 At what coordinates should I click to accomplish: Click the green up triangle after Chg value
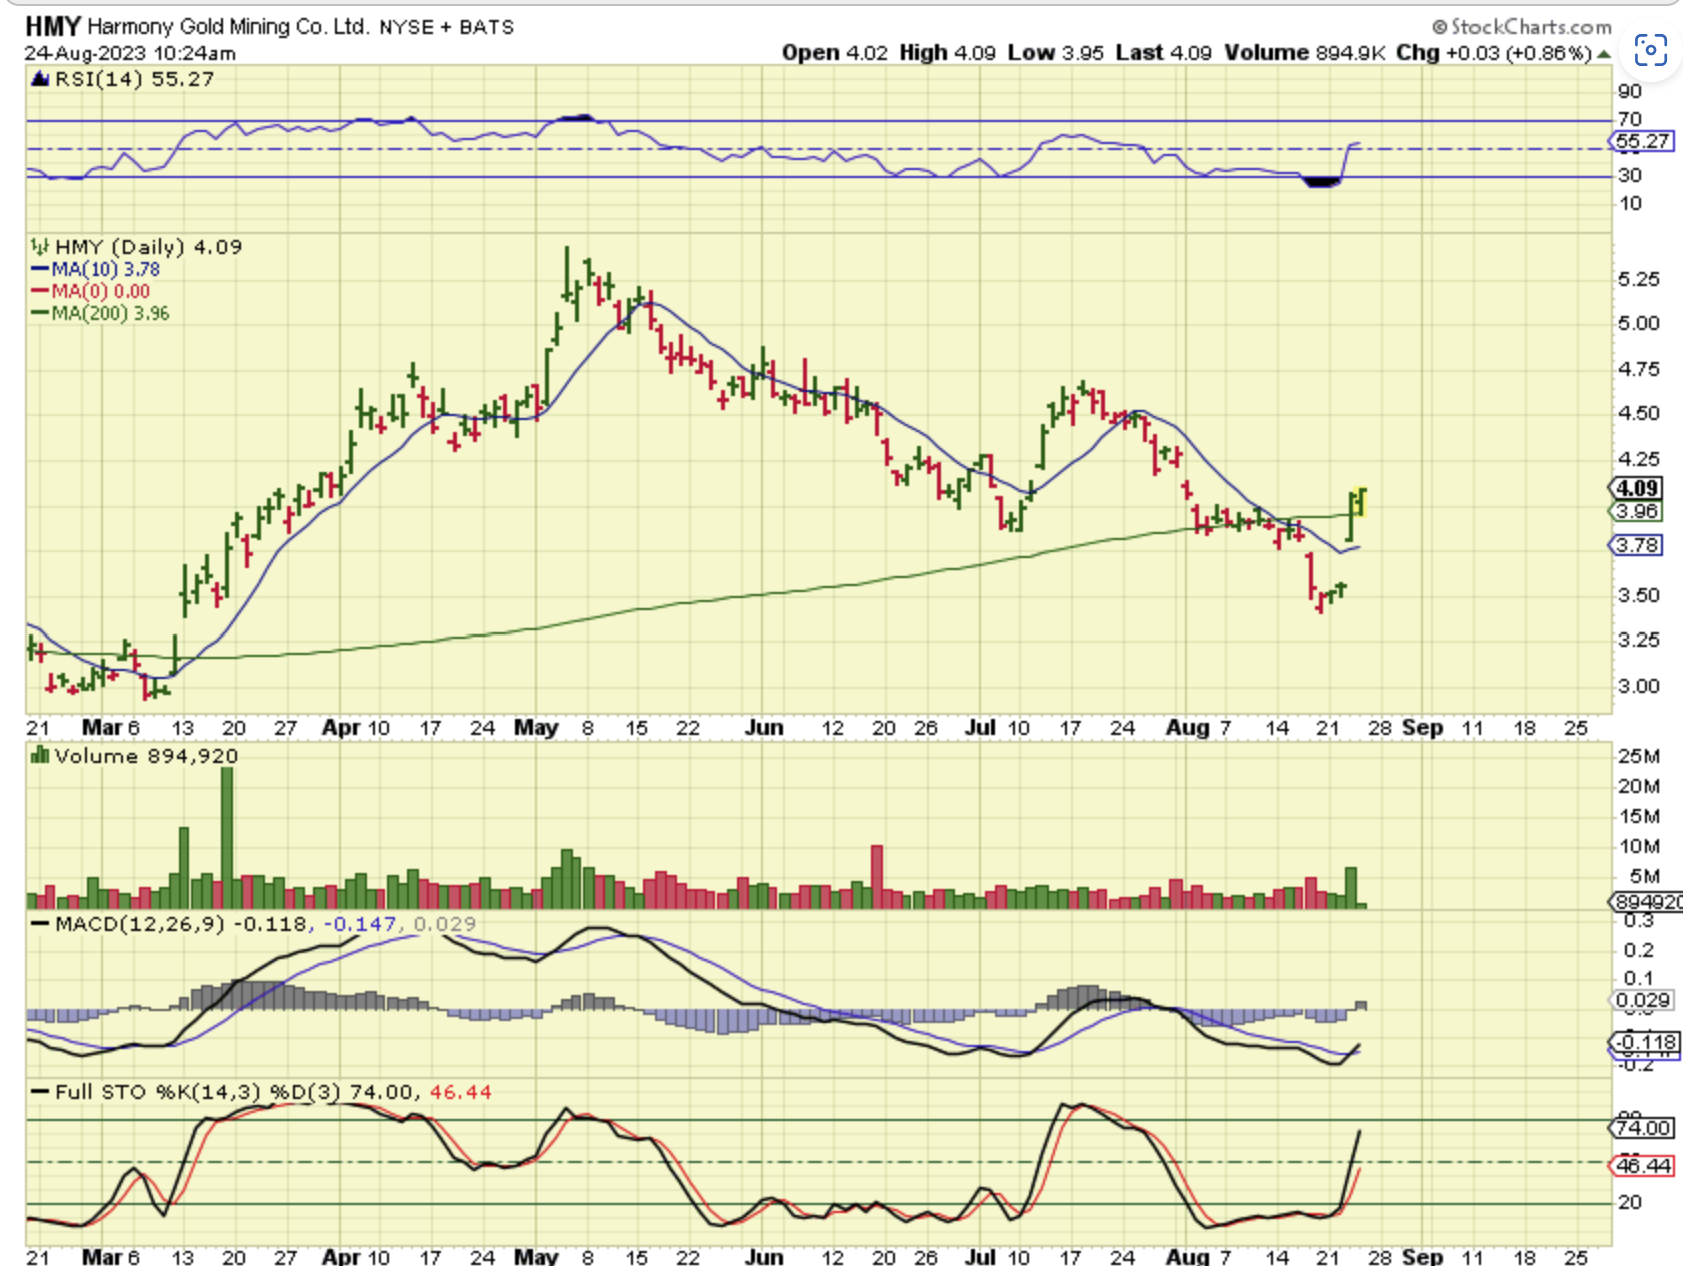click(x=1603, y=54)
